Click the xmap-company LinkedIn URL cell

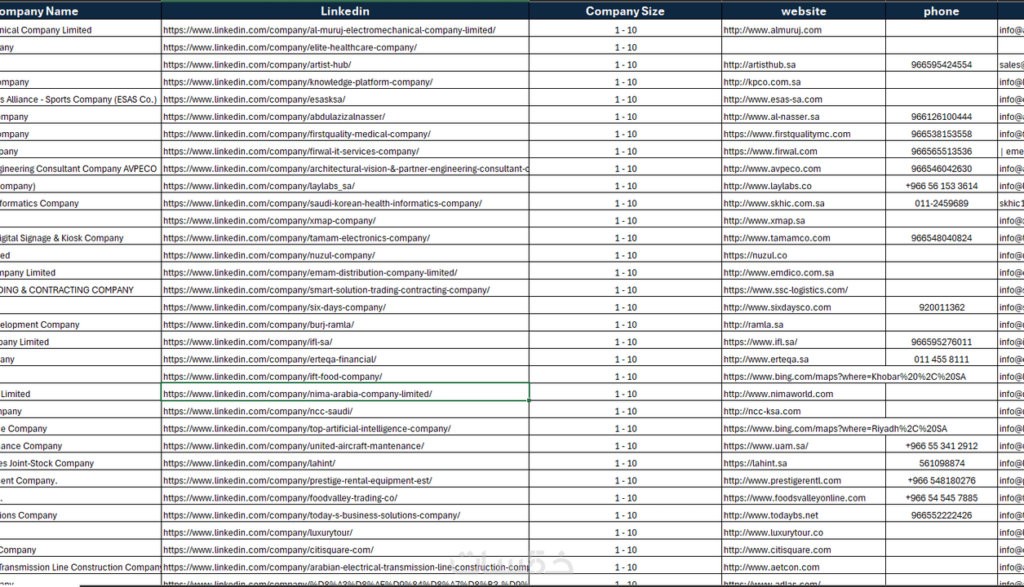pyautogui.click(x=345, y=221)
